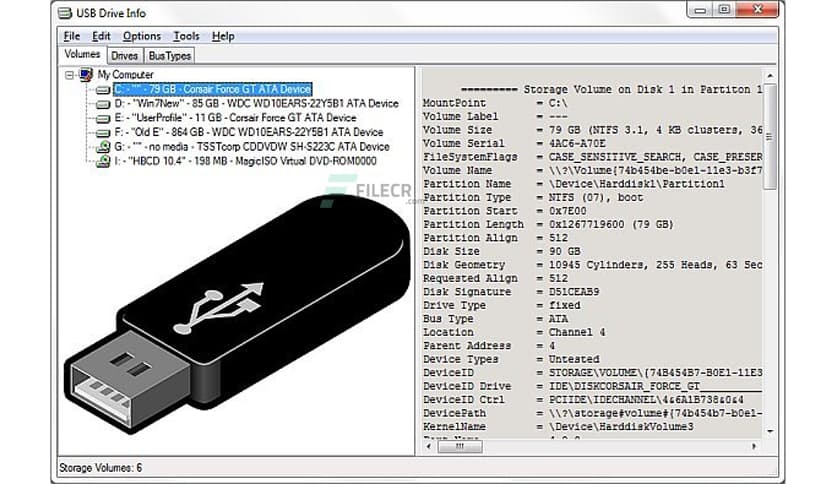
Task: Click the Partition Name Harddisk1 value
Action: point(637,184)
